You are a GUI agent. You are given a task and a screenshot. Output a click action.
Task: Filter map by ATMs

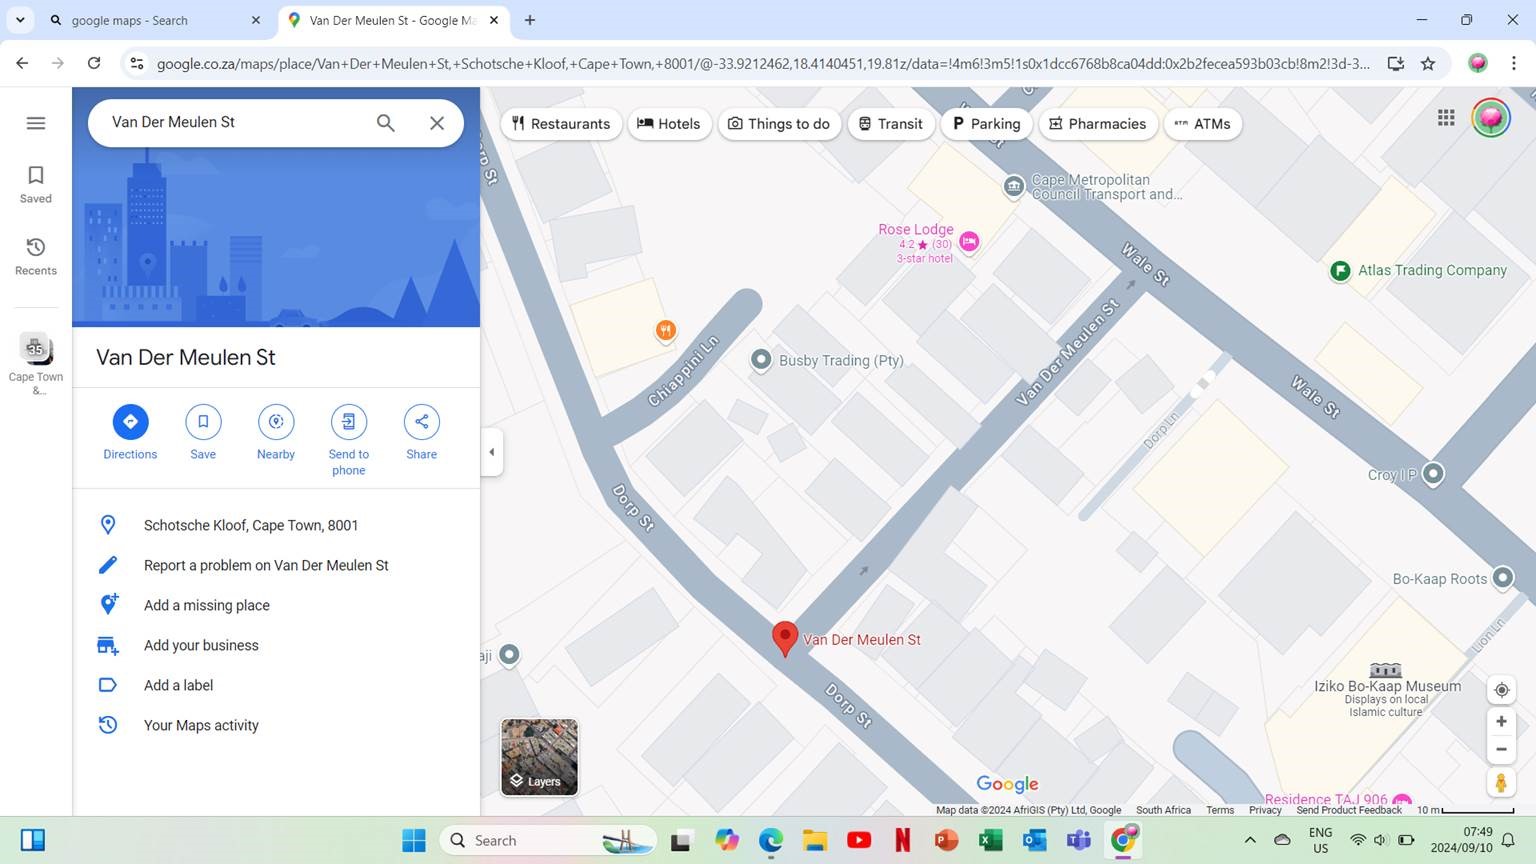(x=1203, y=124)
